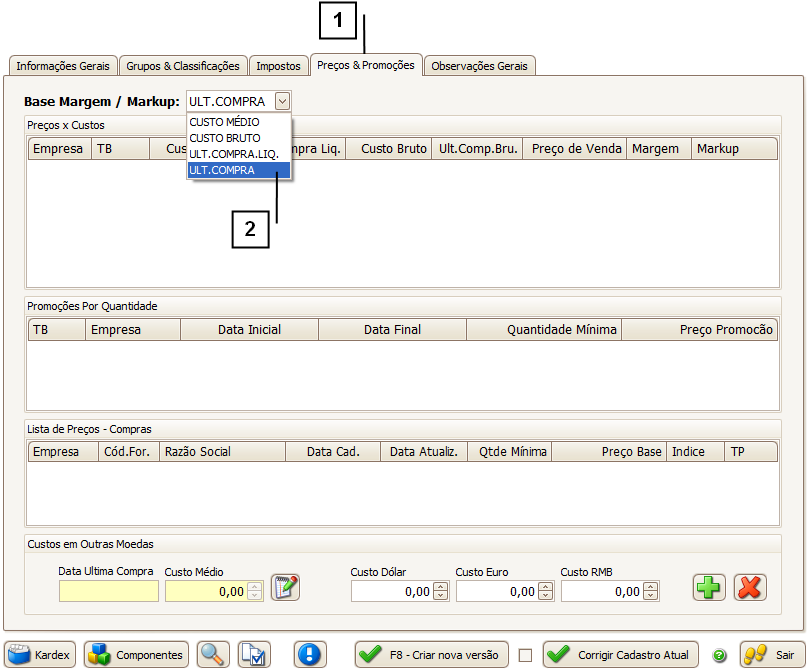Select CUSTO MÉDIO from dropdown list

pyautogui.click(x=224, y=122)
